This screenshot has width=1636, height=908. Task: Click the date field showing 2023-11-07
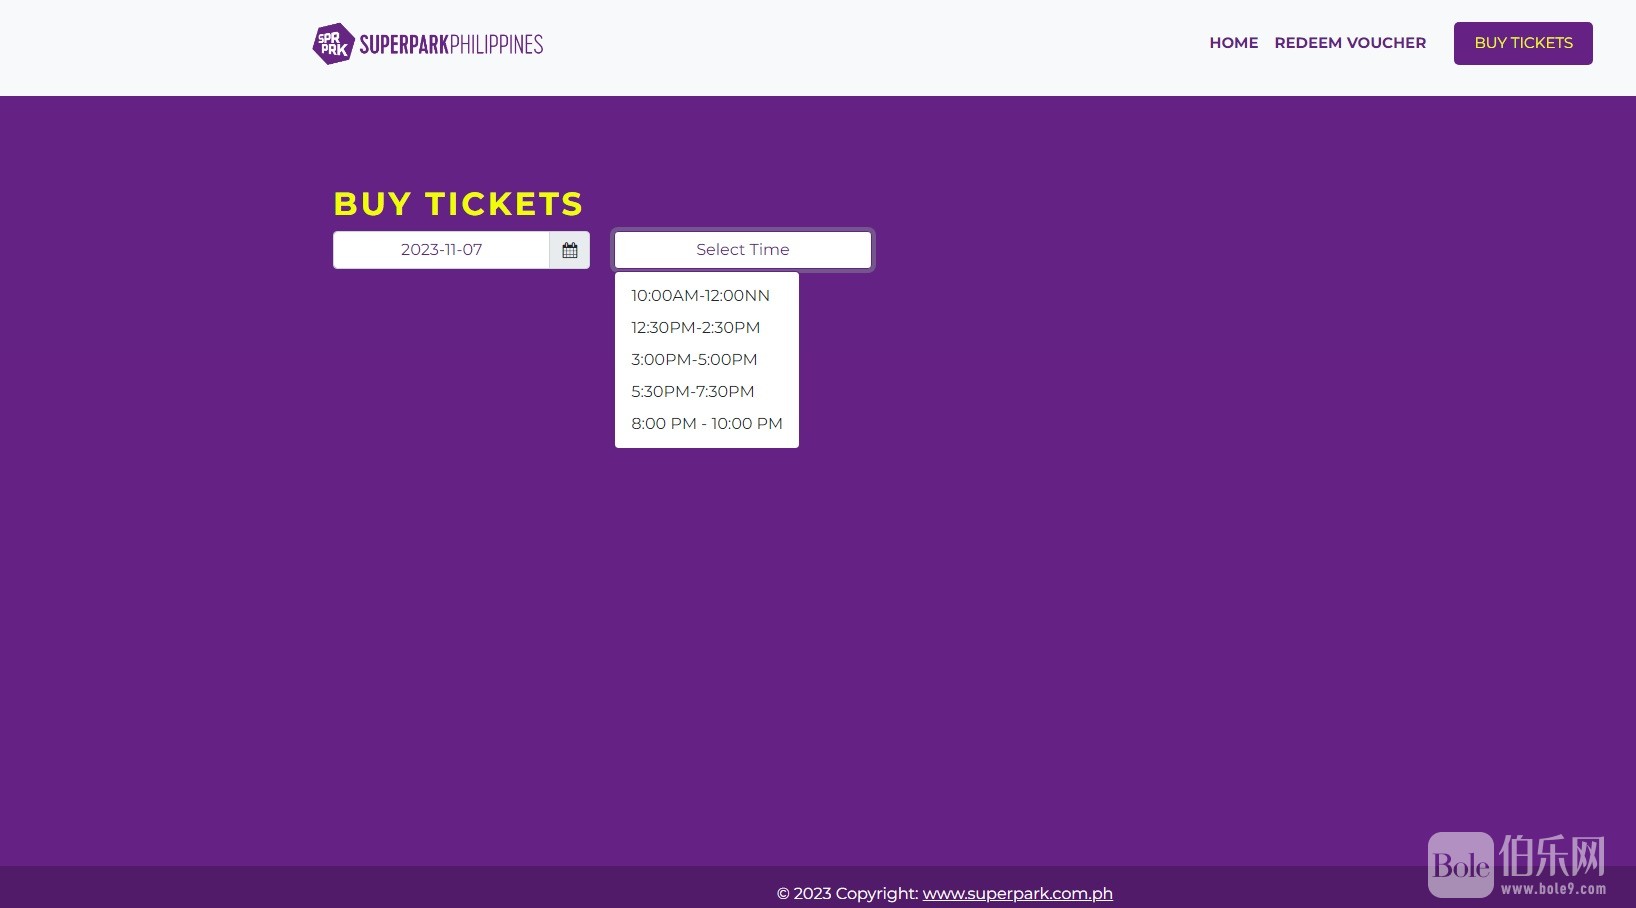(x=441, y=250)
